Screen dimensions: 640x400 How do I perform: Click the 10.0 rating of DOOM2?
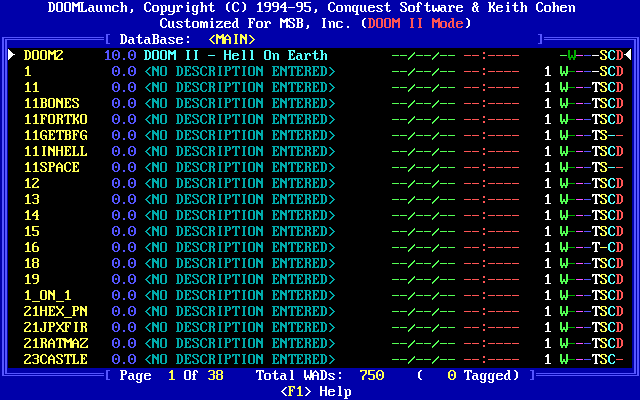pyautogui.click(x=120, y=55)
